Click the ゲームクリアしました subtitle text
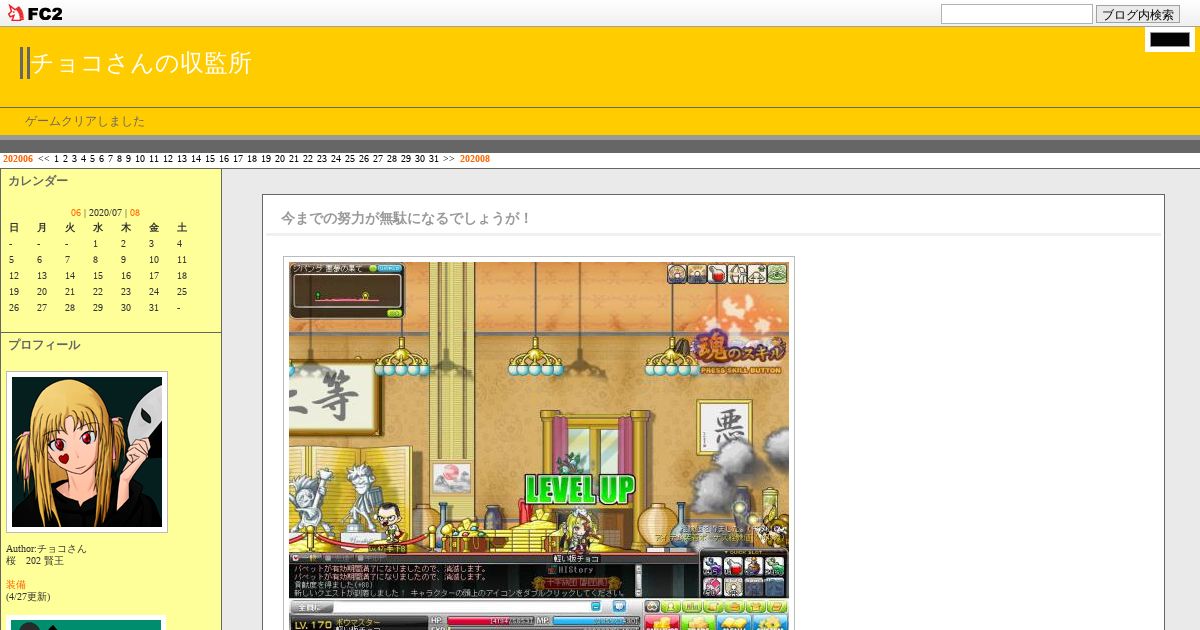This screenshot has width=1200, height=630. pos(85,121)
